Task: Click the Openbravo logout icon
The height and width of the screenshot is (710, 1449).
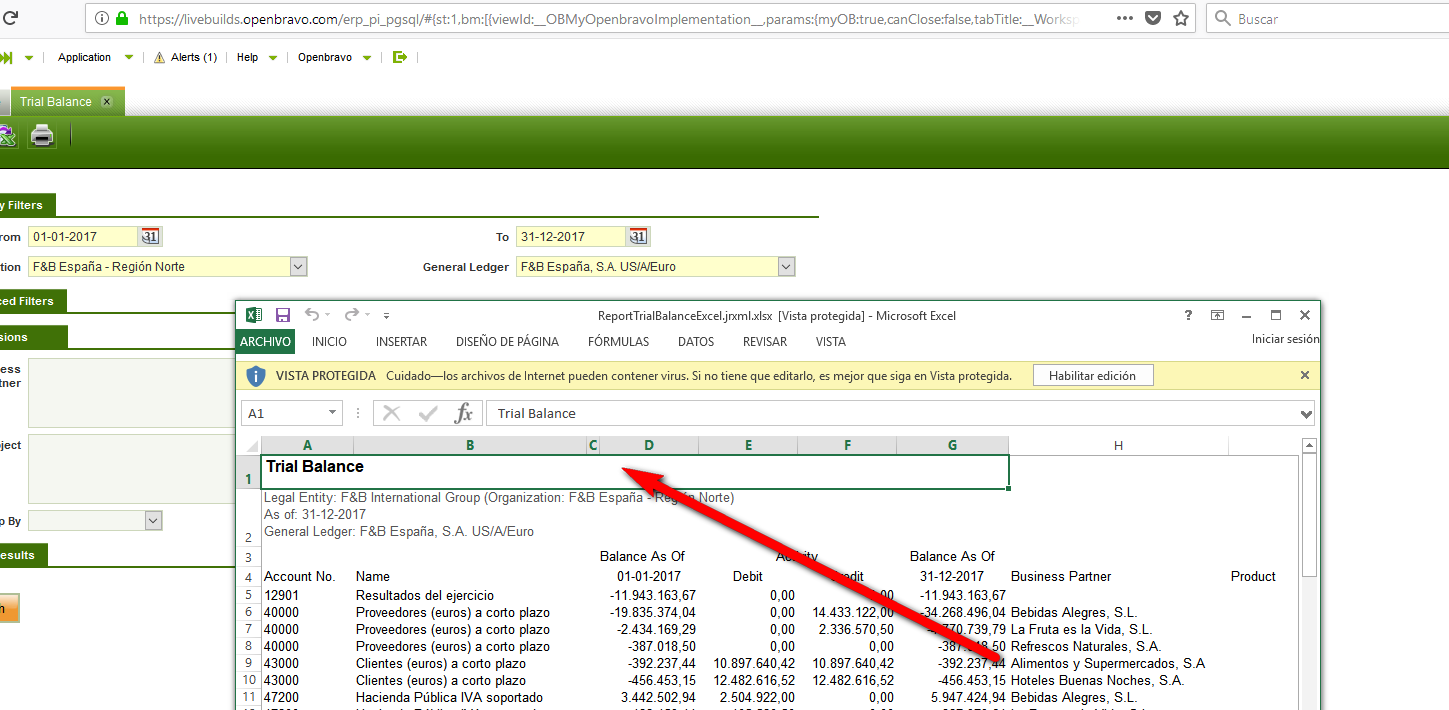Action: coord(400,57)
